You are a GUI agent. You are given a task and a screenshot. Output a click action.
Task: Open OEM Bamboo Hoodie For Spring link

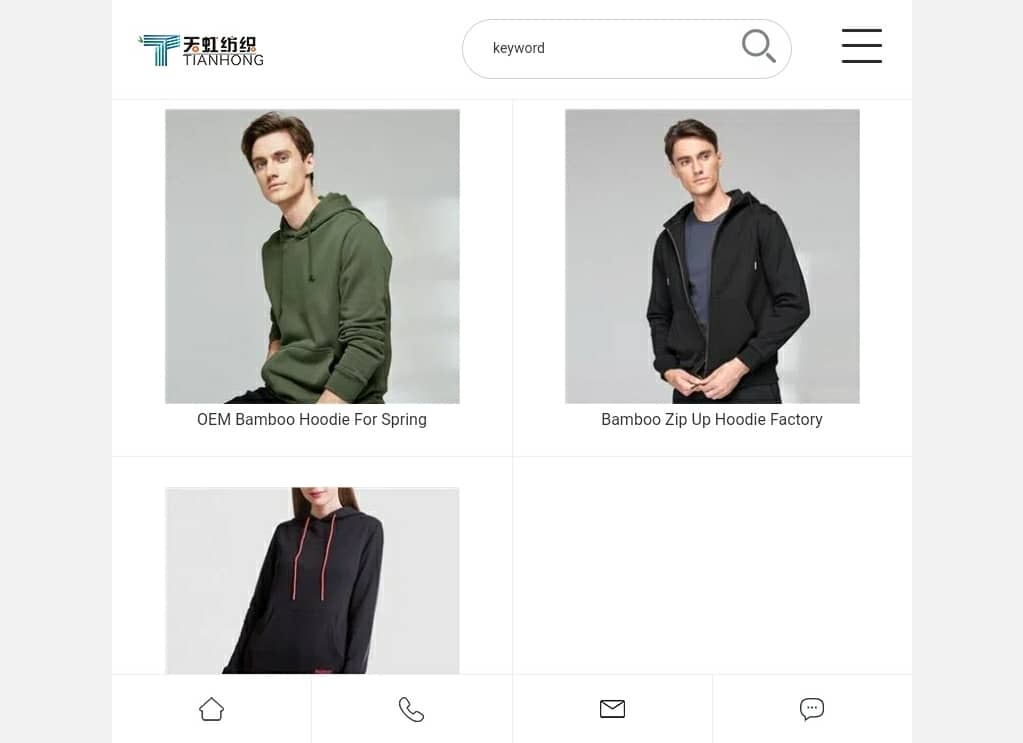coord(312,419)
